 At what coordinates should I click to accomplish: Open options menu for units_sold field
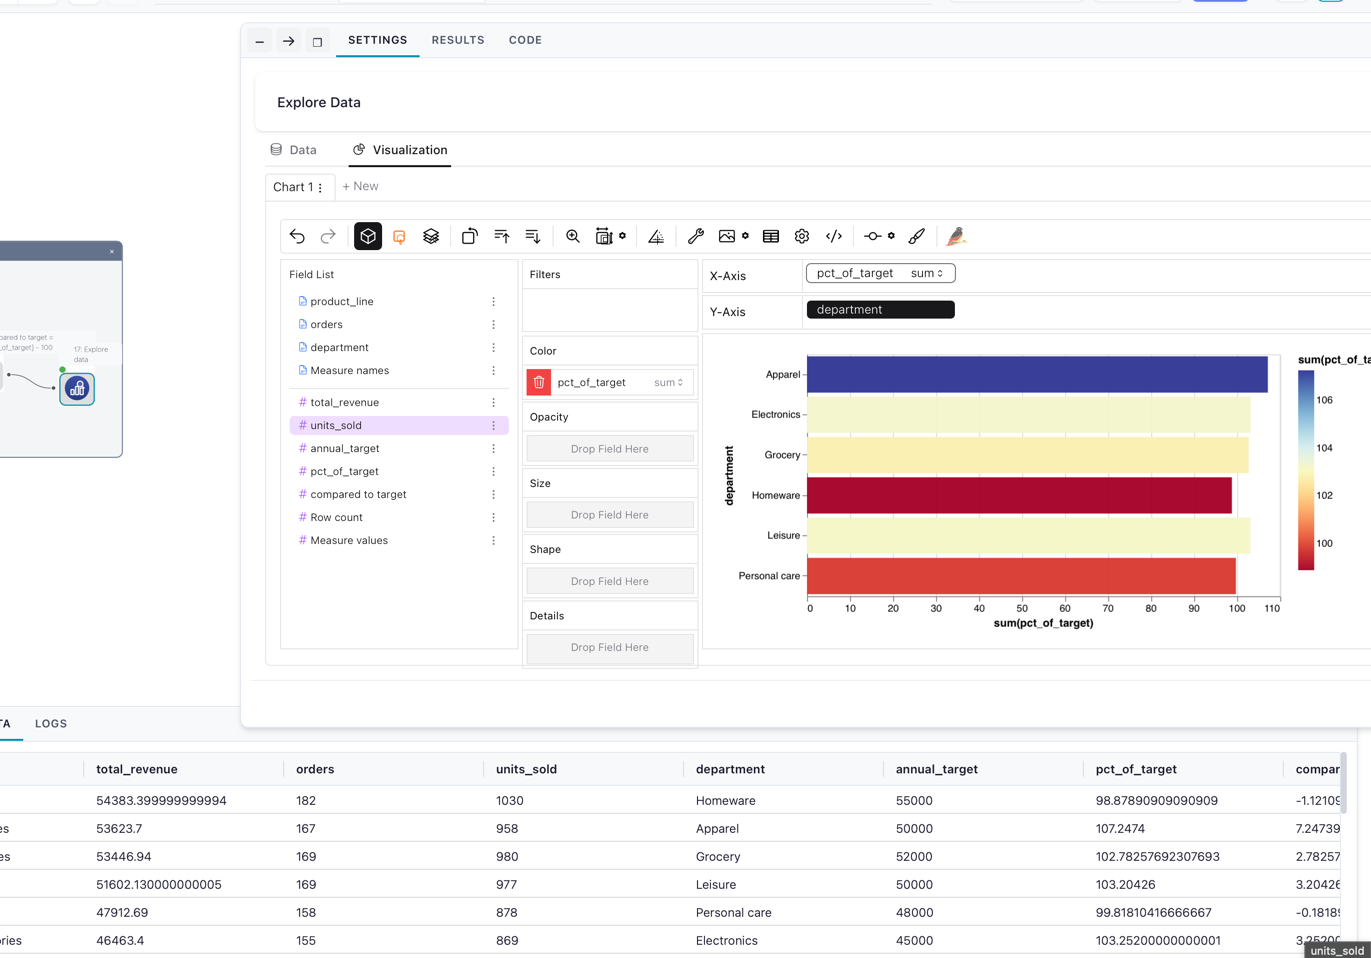493,425
